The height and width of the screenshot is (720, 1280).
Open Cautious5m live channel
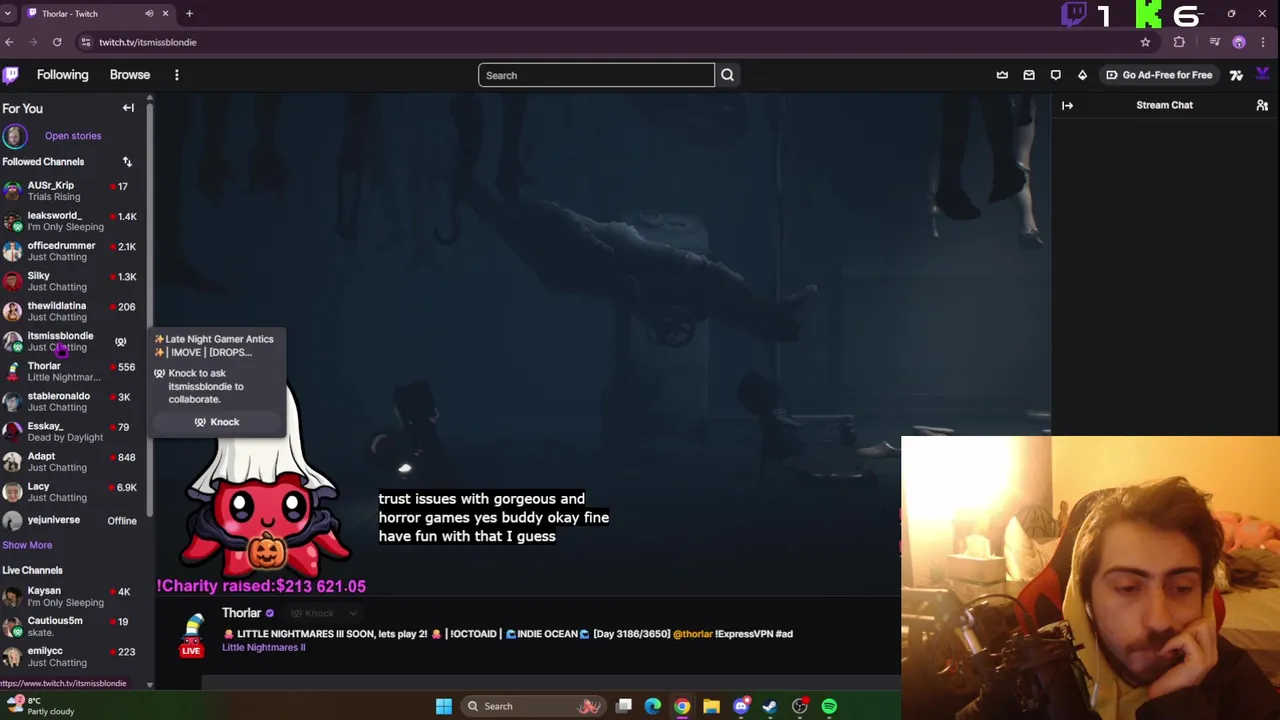pyautogui.click(x=73, y=626)
